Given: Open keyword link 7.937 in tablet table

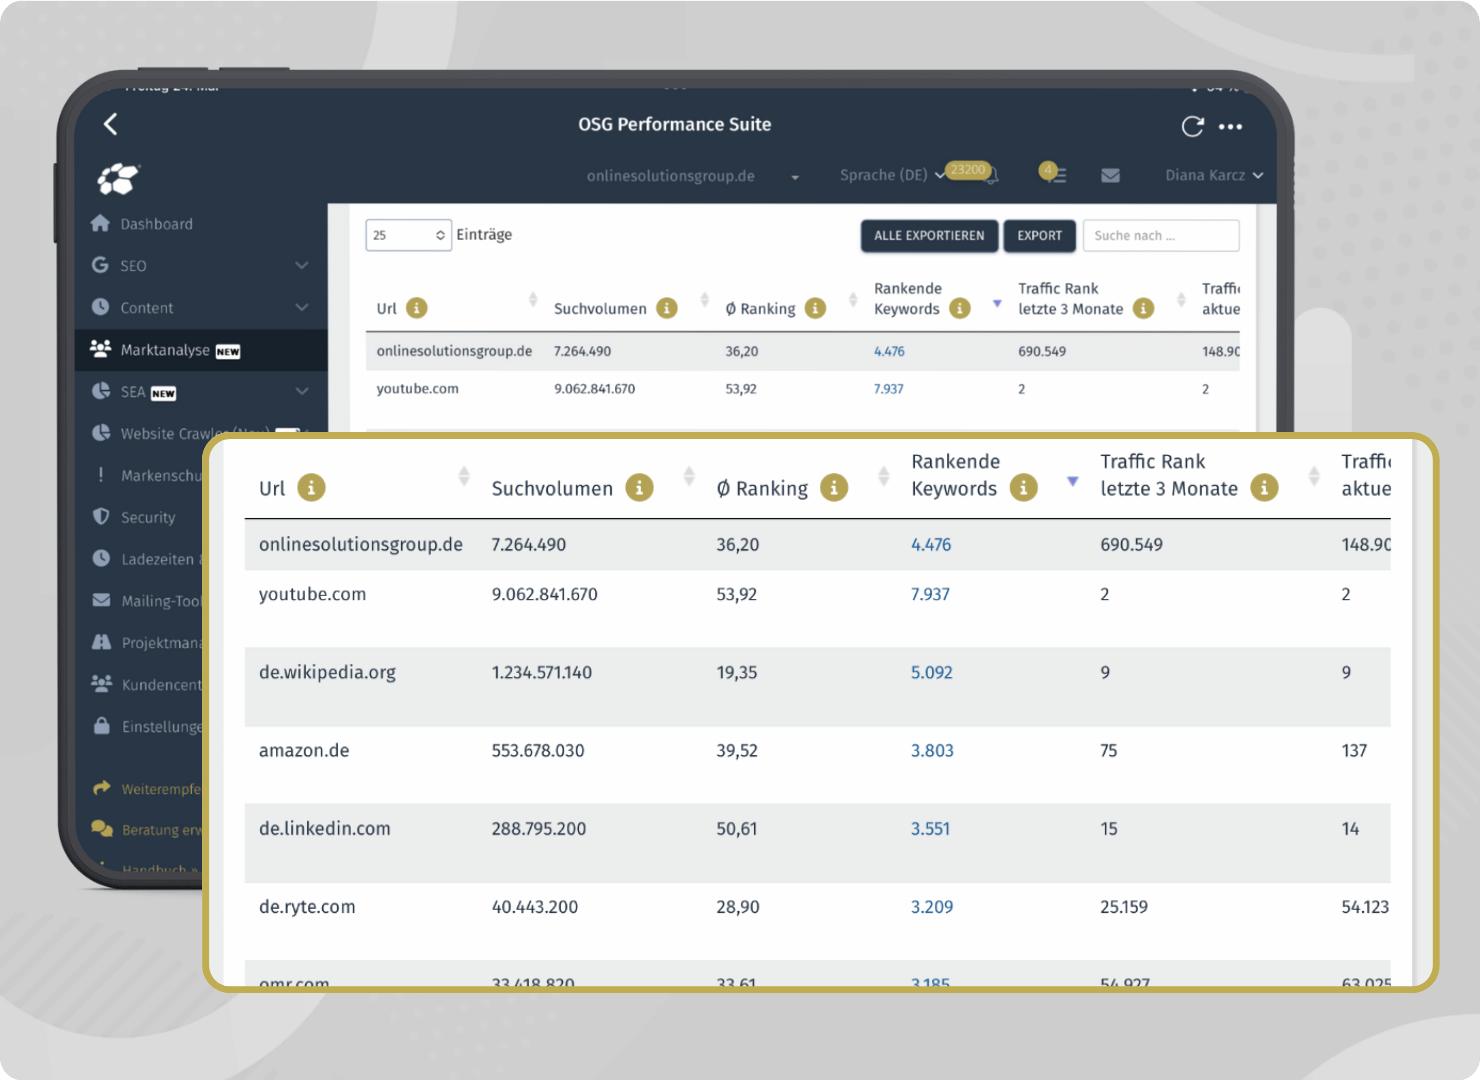Looking at the screenshot, I should pos(888,389).
